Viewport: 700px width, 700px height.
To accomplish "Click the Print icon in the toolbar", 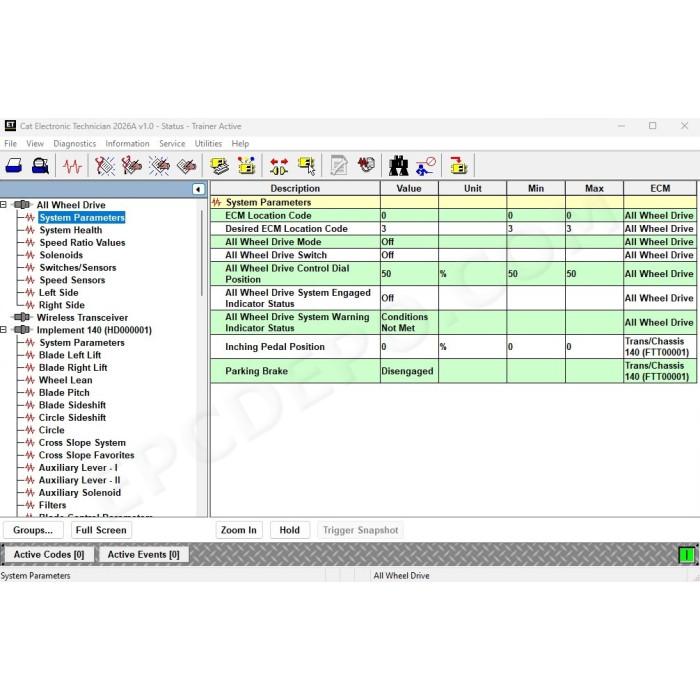I will (14, 166).
